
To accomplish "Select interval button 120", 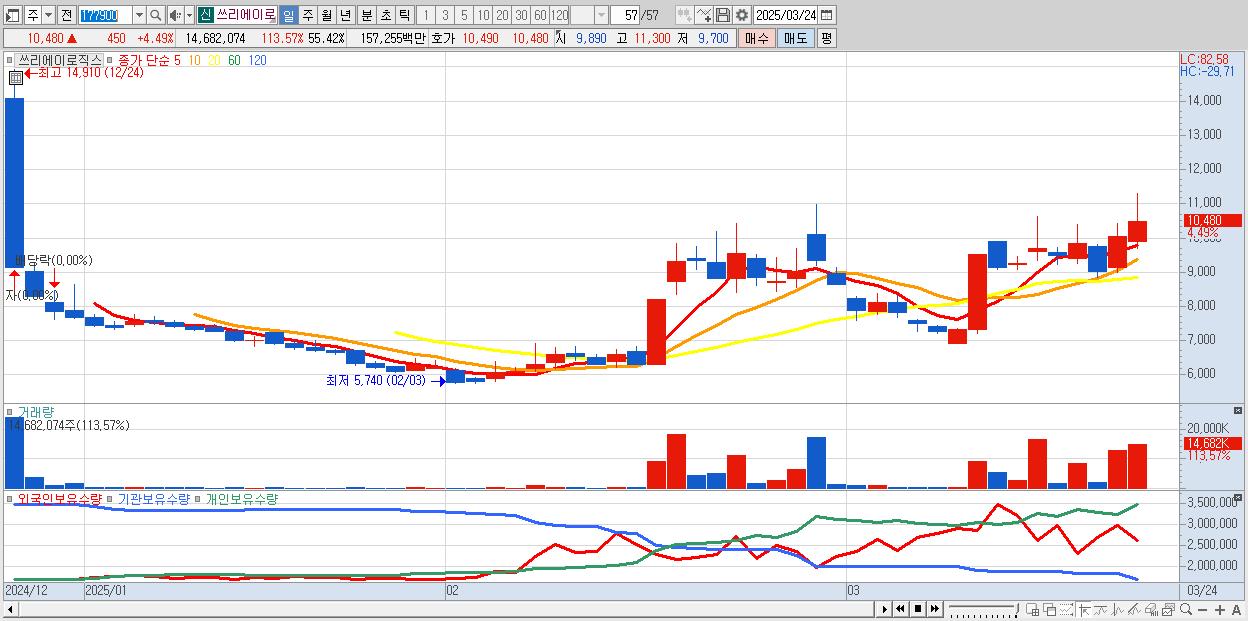I will click(560, 15).
